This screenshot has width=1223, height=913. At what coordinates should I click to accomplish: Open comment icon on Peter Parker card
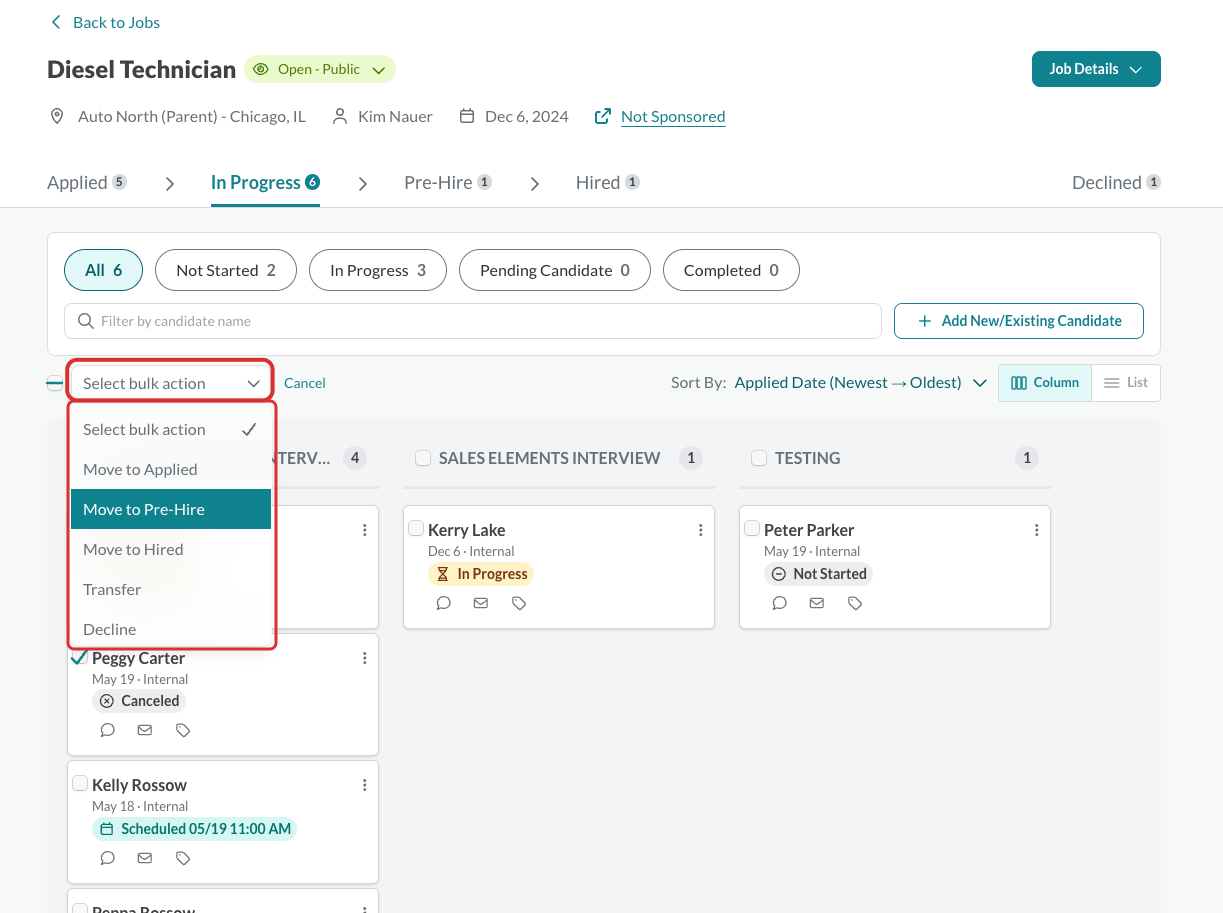[x=780, y=603]
